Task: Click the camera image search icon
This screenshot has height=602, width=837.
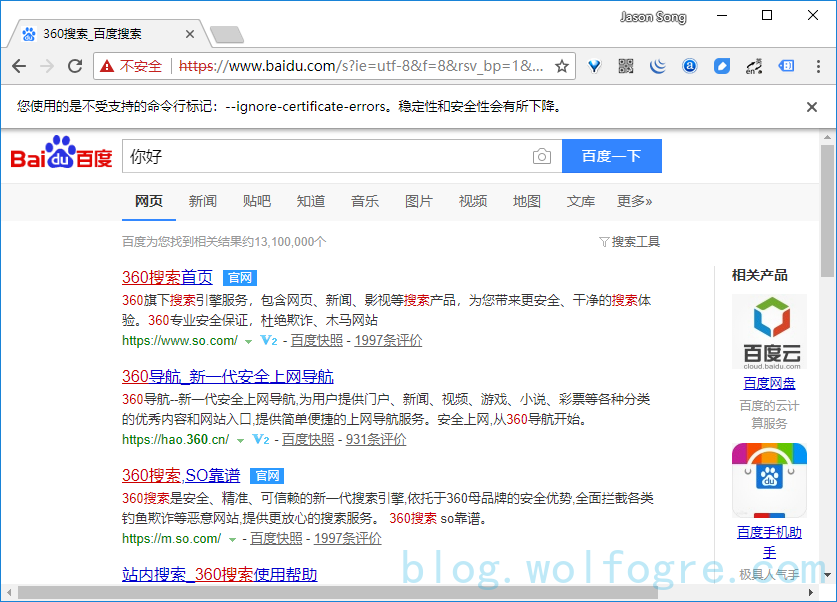Action: [x=541, y=157]
